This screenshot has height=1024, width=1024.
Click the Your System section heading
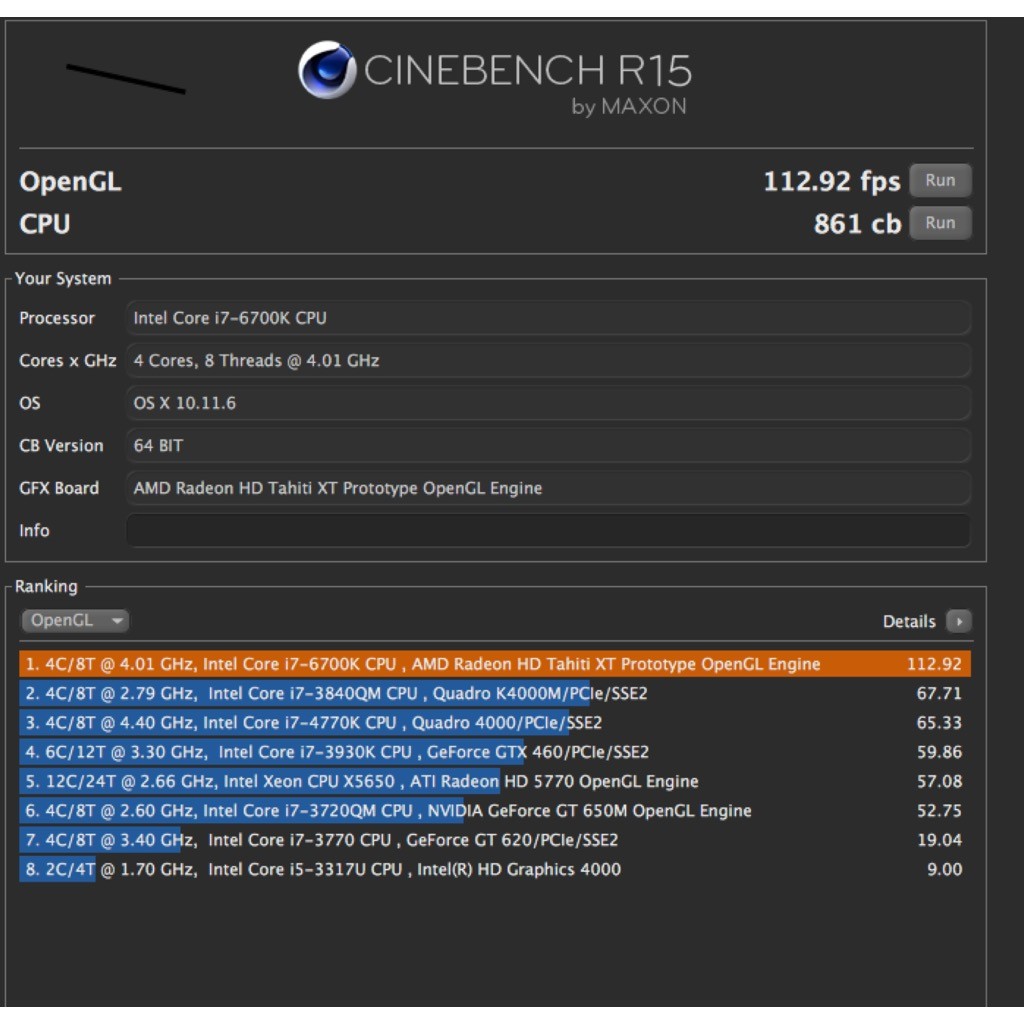tap(63, 278)
